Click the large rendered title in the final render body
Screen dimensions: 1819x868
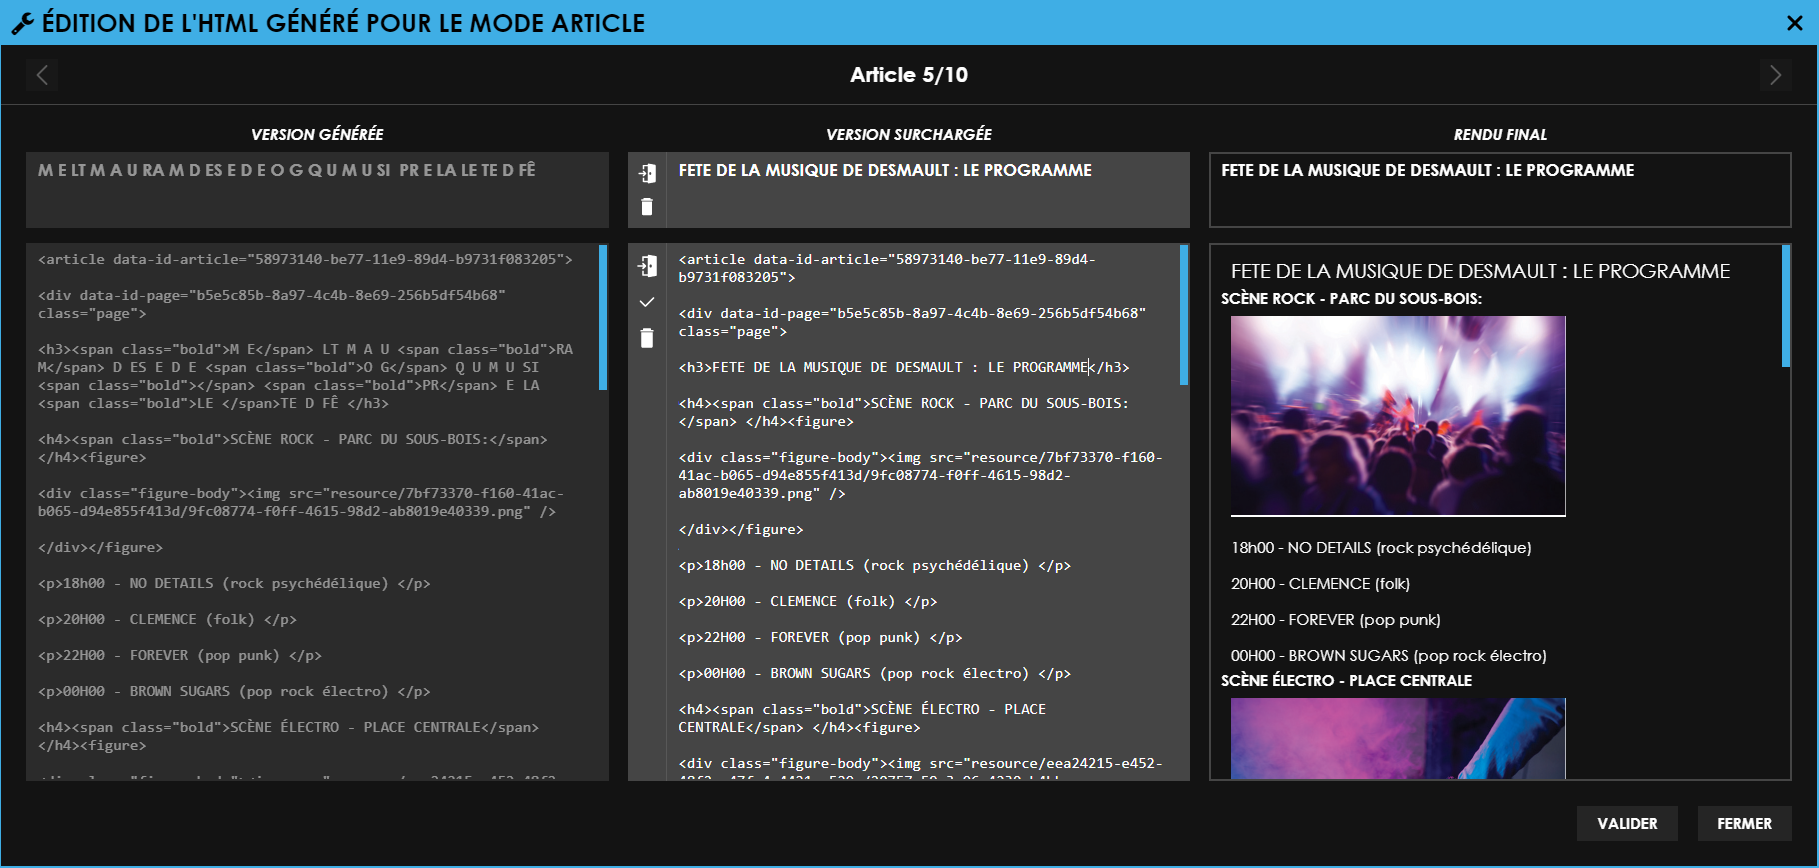click(x=1481, y=271)
